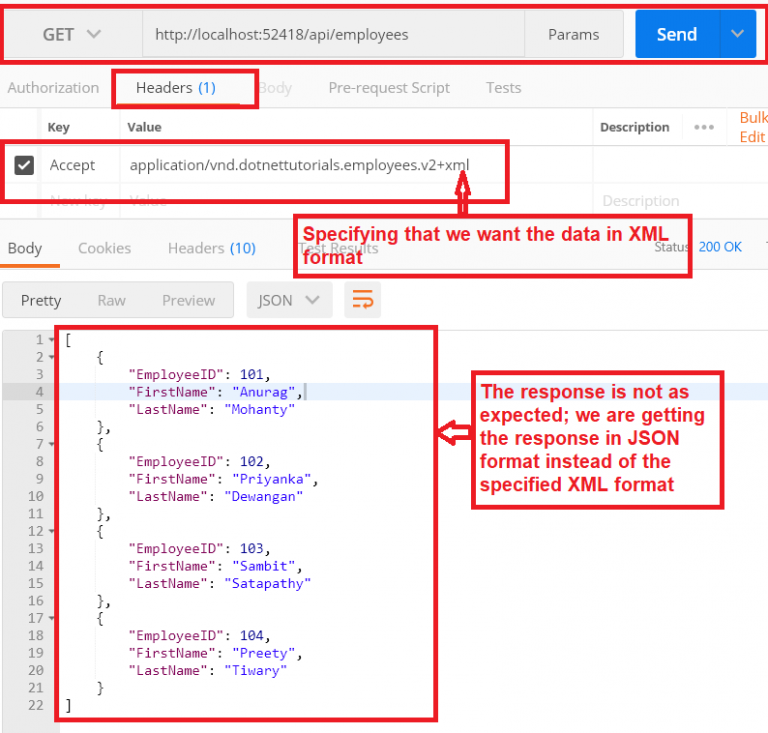Collapse the fold arrow at line 7
Viewport: 768px width, 733px height.
(51, 445)
